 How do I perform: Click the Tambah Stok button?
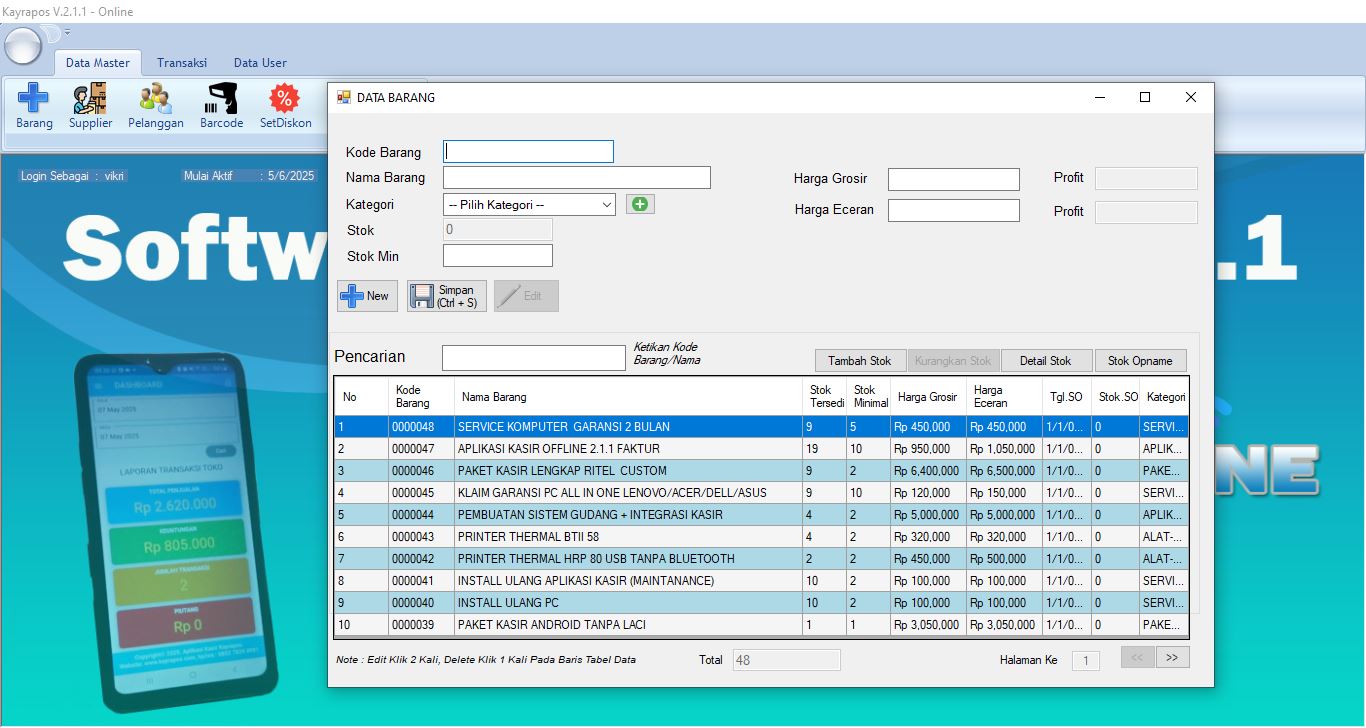pyautogui.click(x=860, y=361)
